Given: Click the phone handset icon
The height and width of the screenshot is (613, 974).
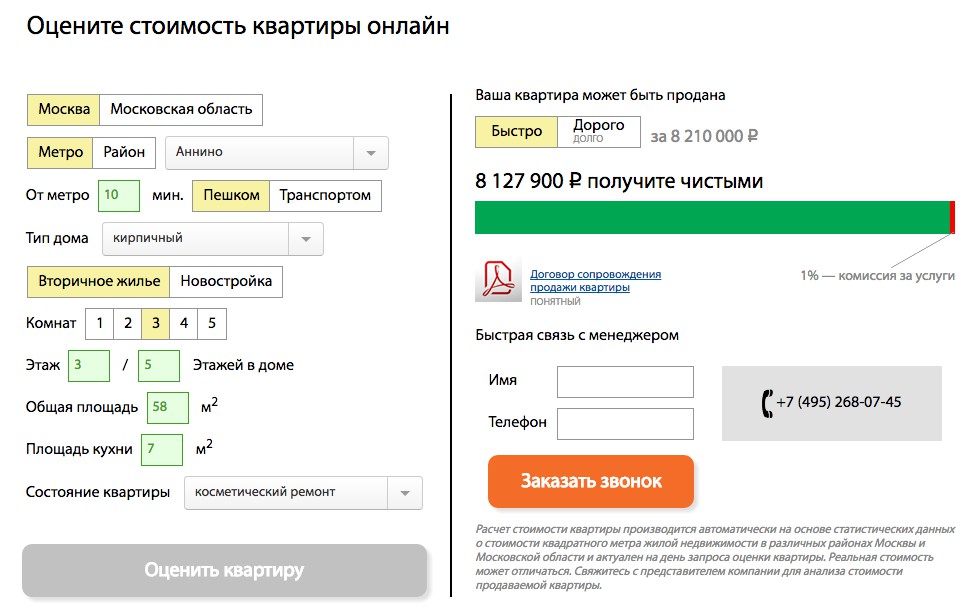Looking at the screenshot, I should [x=767, y=403].
